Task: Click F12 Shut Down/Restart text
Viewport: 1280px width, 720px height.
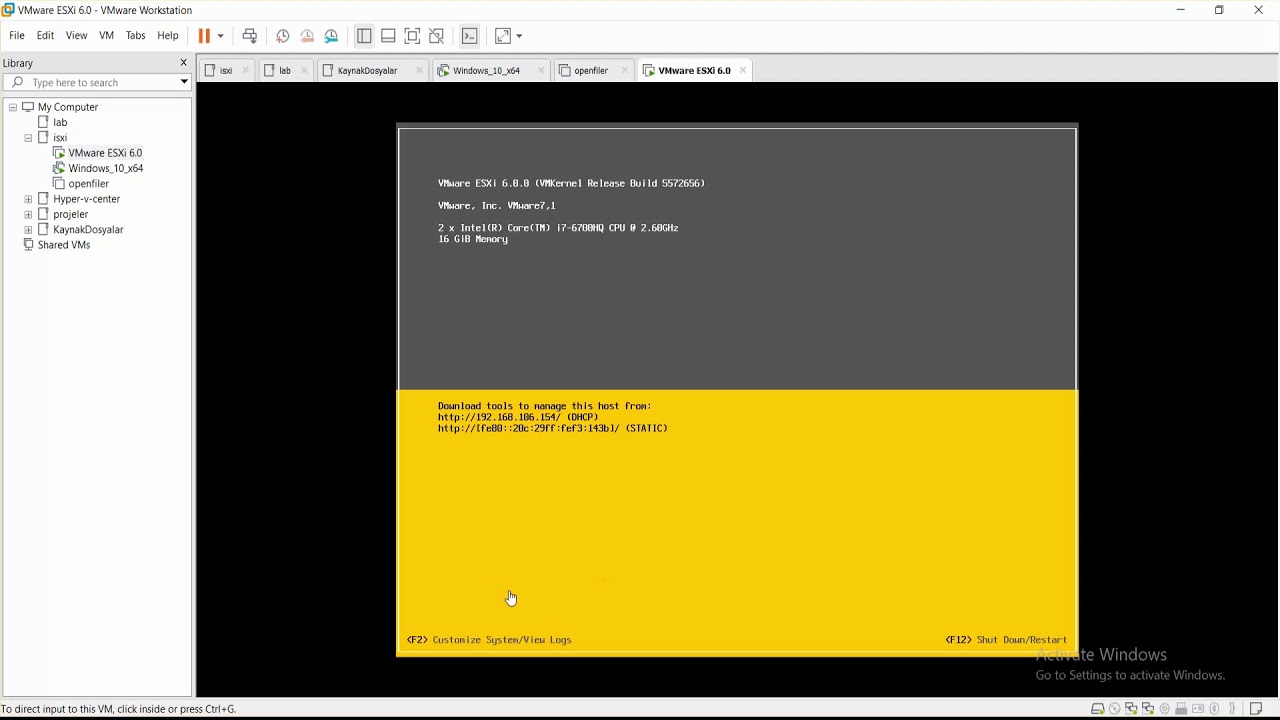Action: (x=1007, y=640)
